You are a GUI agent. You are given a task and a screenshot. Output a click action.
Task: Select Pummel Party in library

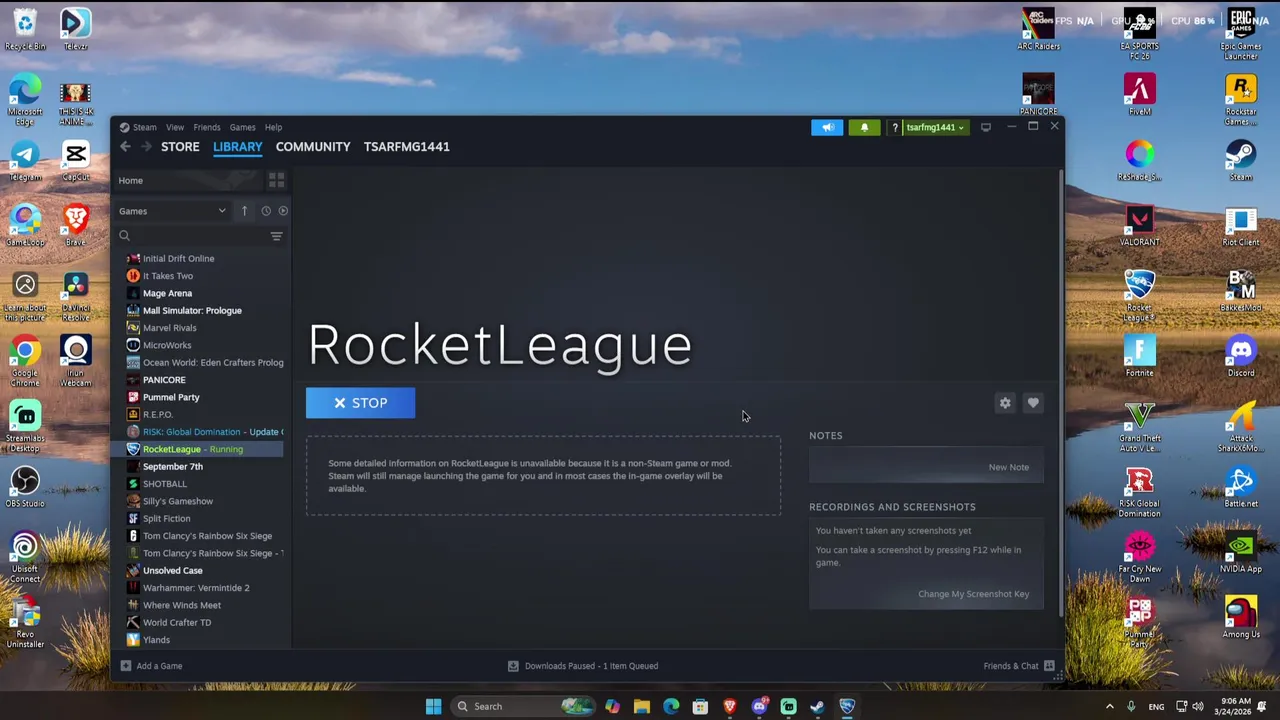[171, 397]
